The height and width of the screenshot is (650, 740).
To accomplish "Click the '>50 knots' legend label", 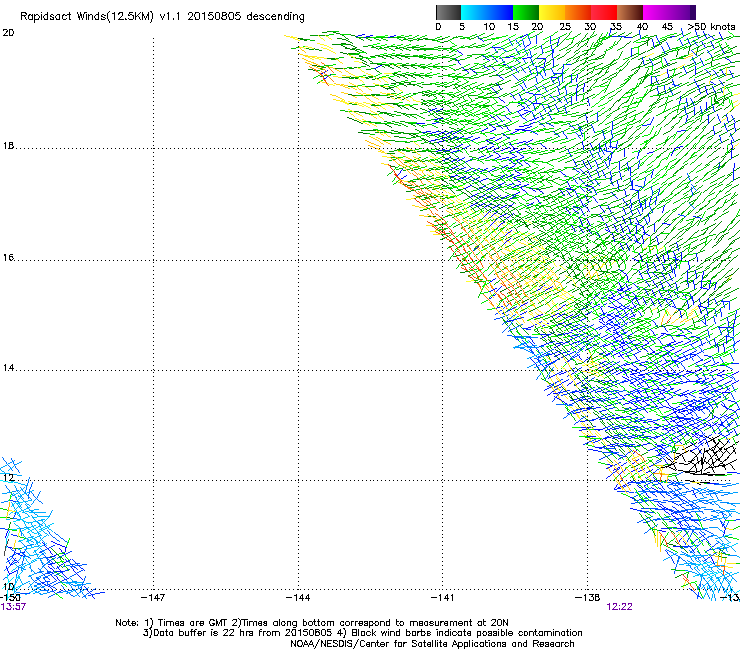I will click(711, 27).
